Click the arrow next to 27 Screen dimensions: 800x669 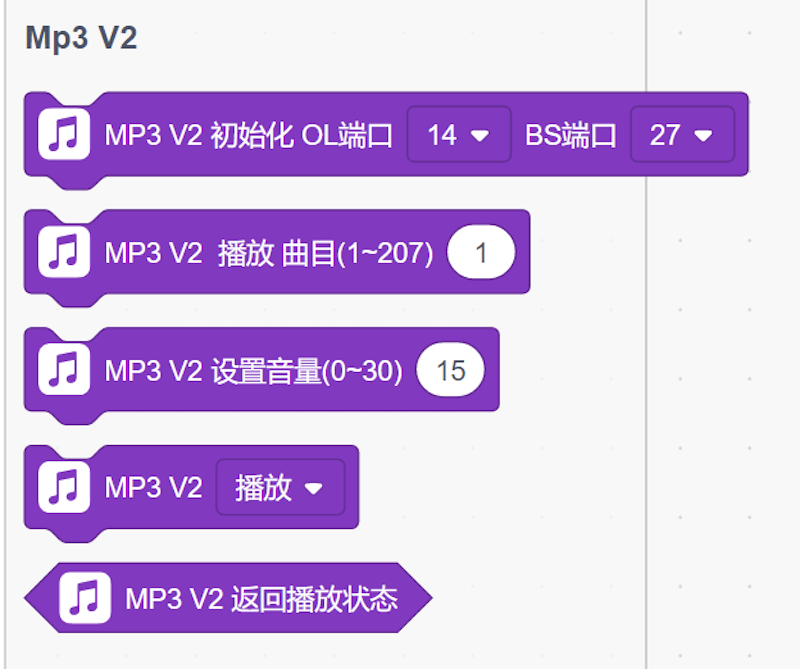tap(704, 135)
